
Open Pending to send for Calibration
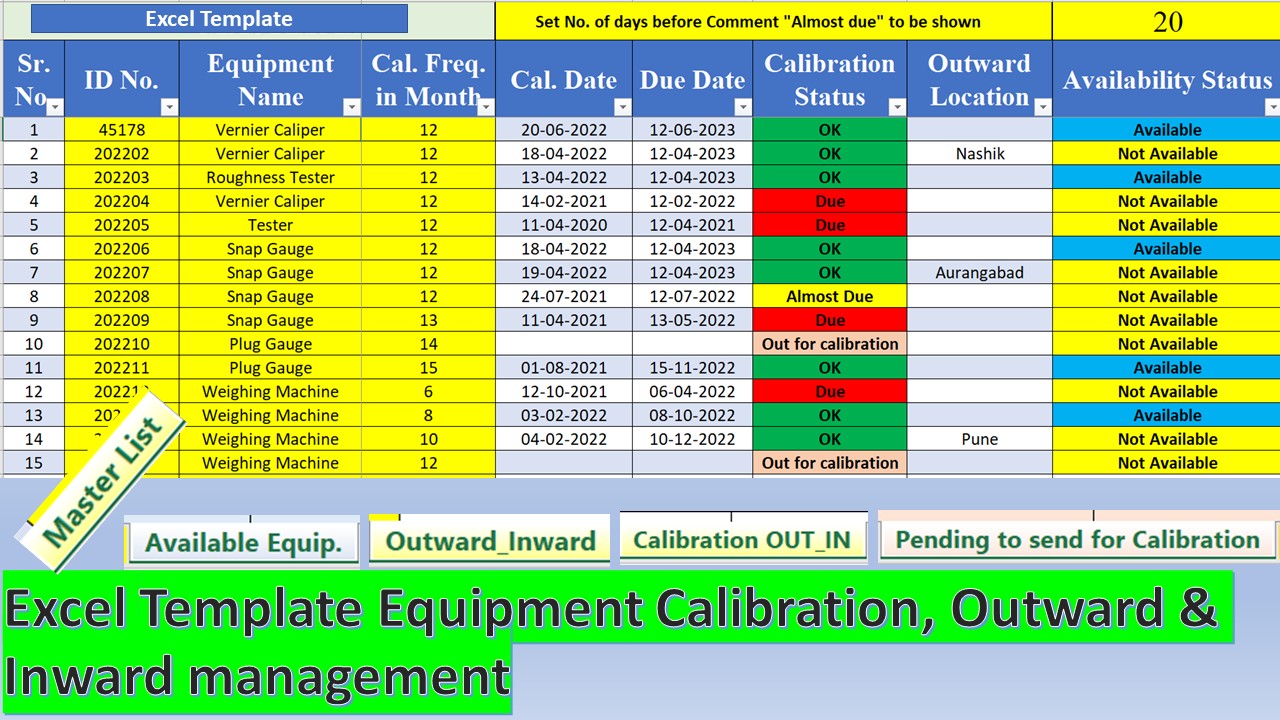[x=1077, y=540]
